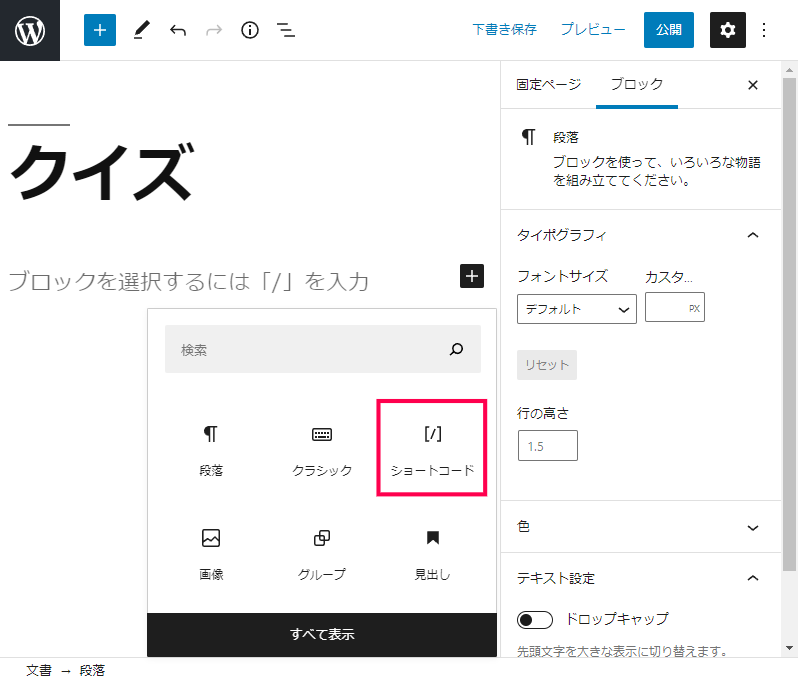Open the block inserter plus button in toolbar

[x=99, y=30]
